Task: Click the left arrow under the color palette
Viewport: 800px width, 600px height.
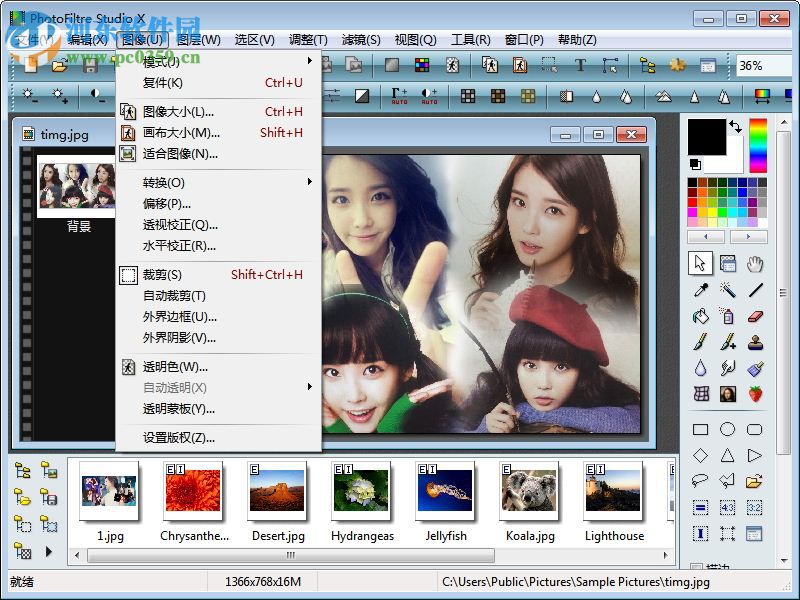Action: point(706,237)
